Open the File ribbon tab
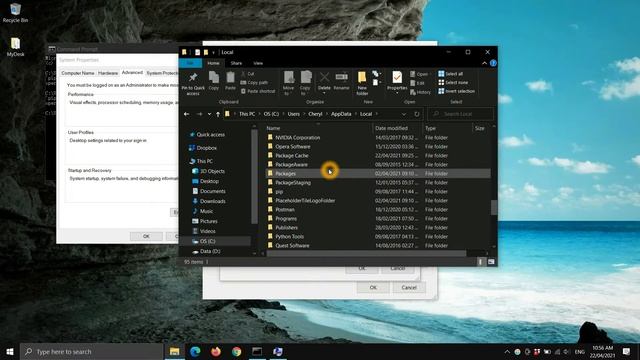 (x=190, y=63)
